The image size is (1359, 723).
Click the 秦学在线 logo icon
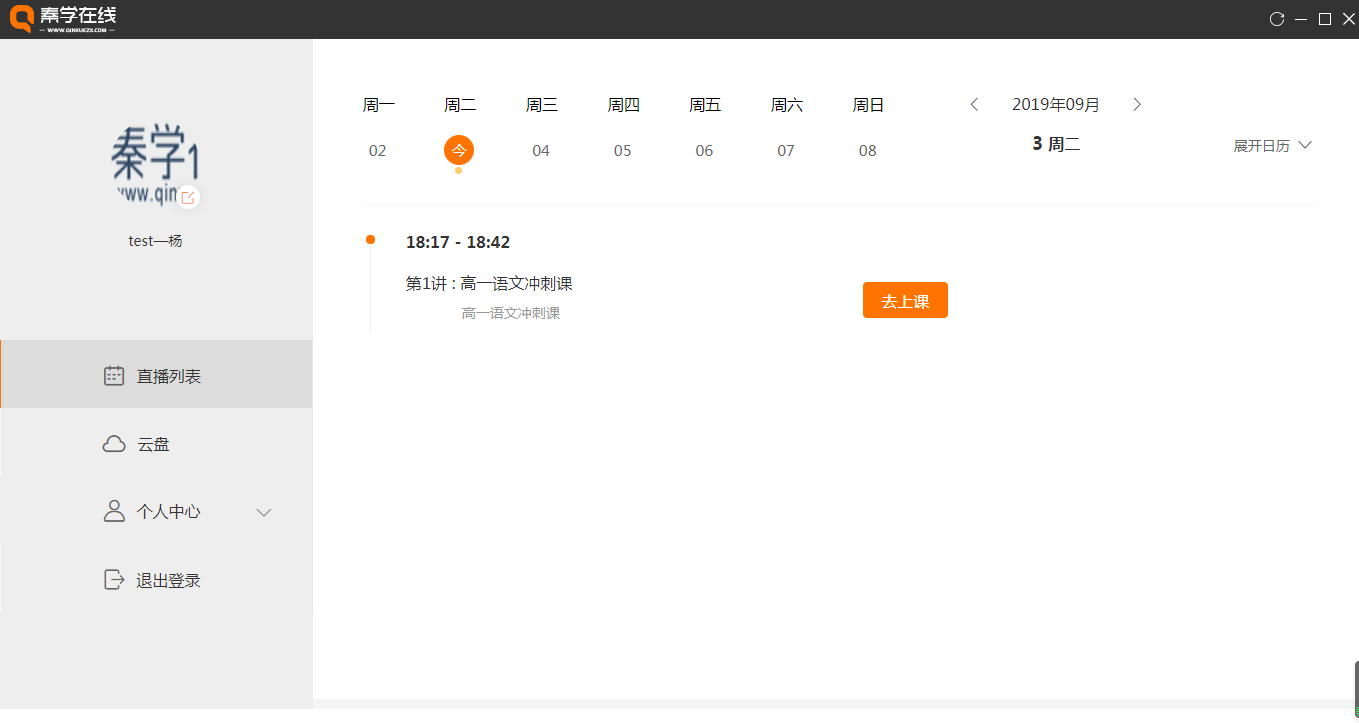[x=22, y=19]
